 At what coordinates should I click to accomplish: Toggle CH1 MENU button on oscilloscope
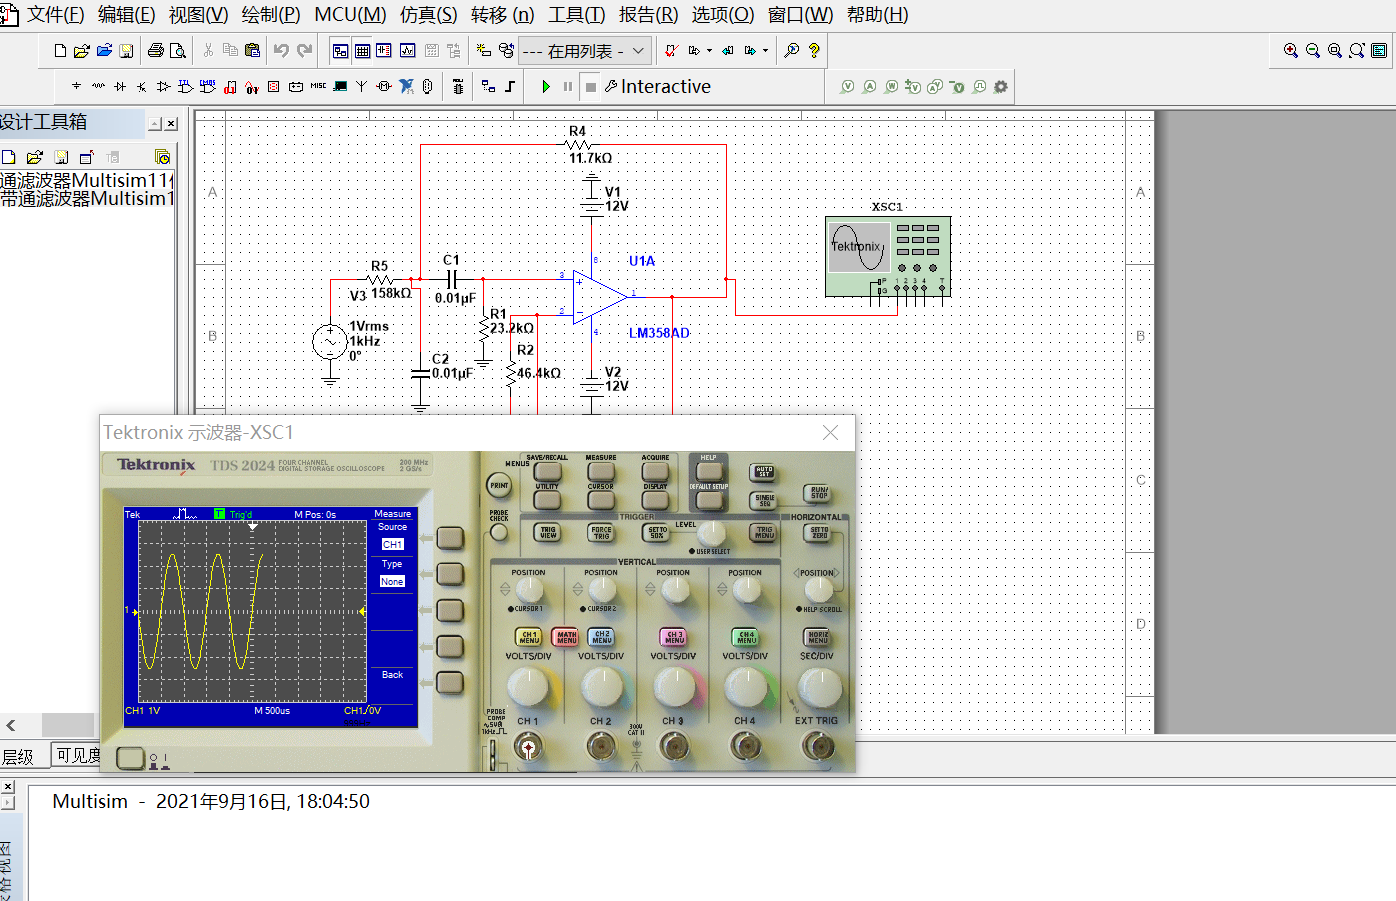click(529, 636)
